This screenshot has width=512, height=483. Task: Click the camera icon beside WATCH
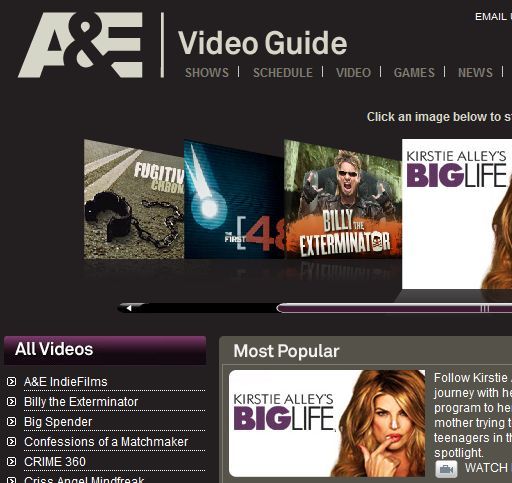[x=446, y=469]
